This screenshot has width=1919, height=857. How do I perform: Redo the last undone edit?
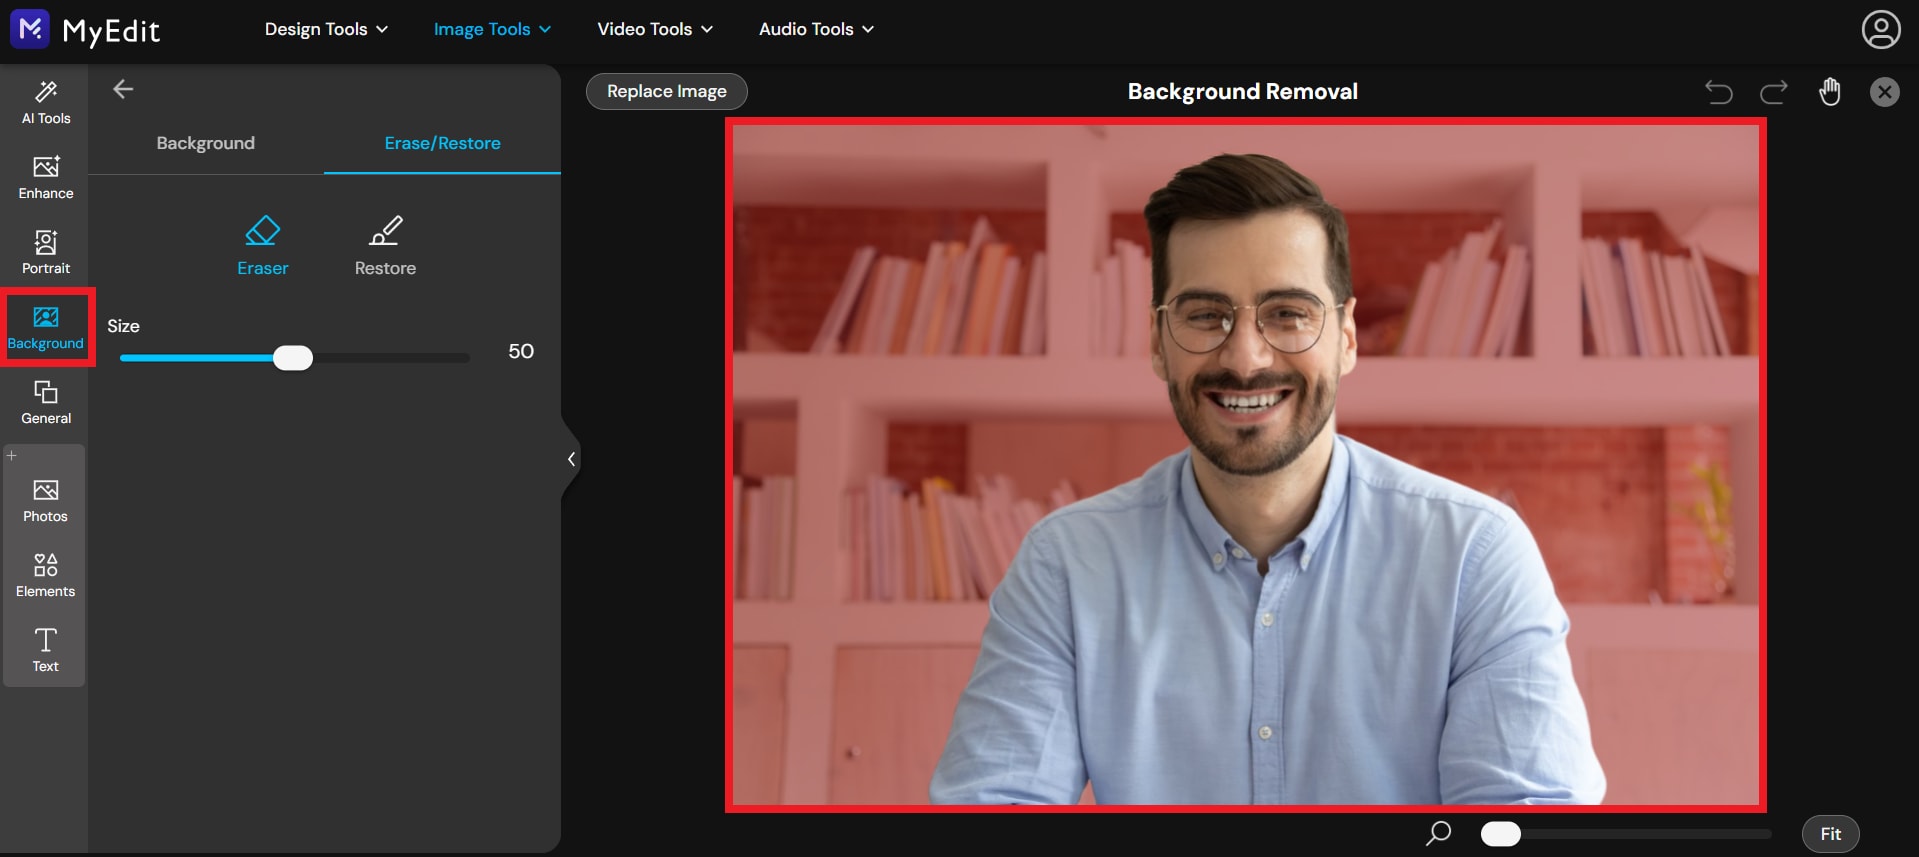[1774, 92]
